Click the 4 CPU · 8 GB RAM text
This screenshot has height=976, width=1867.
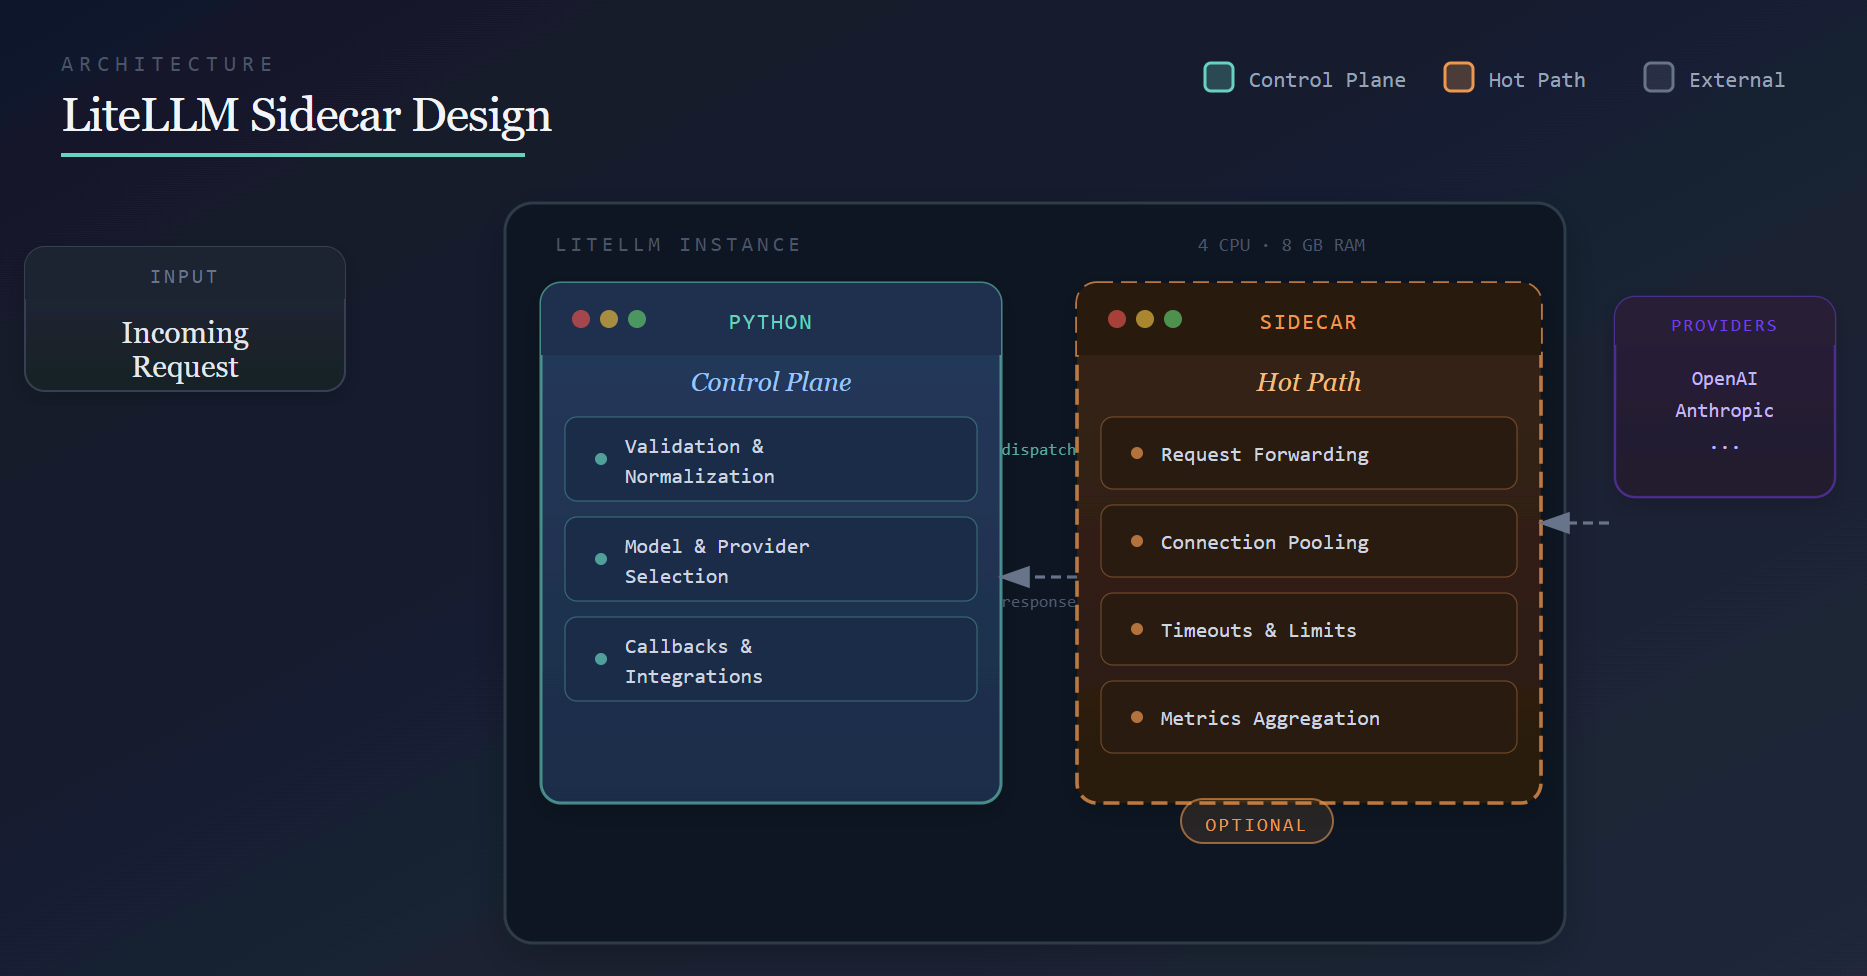click(x=1281, y=245)
